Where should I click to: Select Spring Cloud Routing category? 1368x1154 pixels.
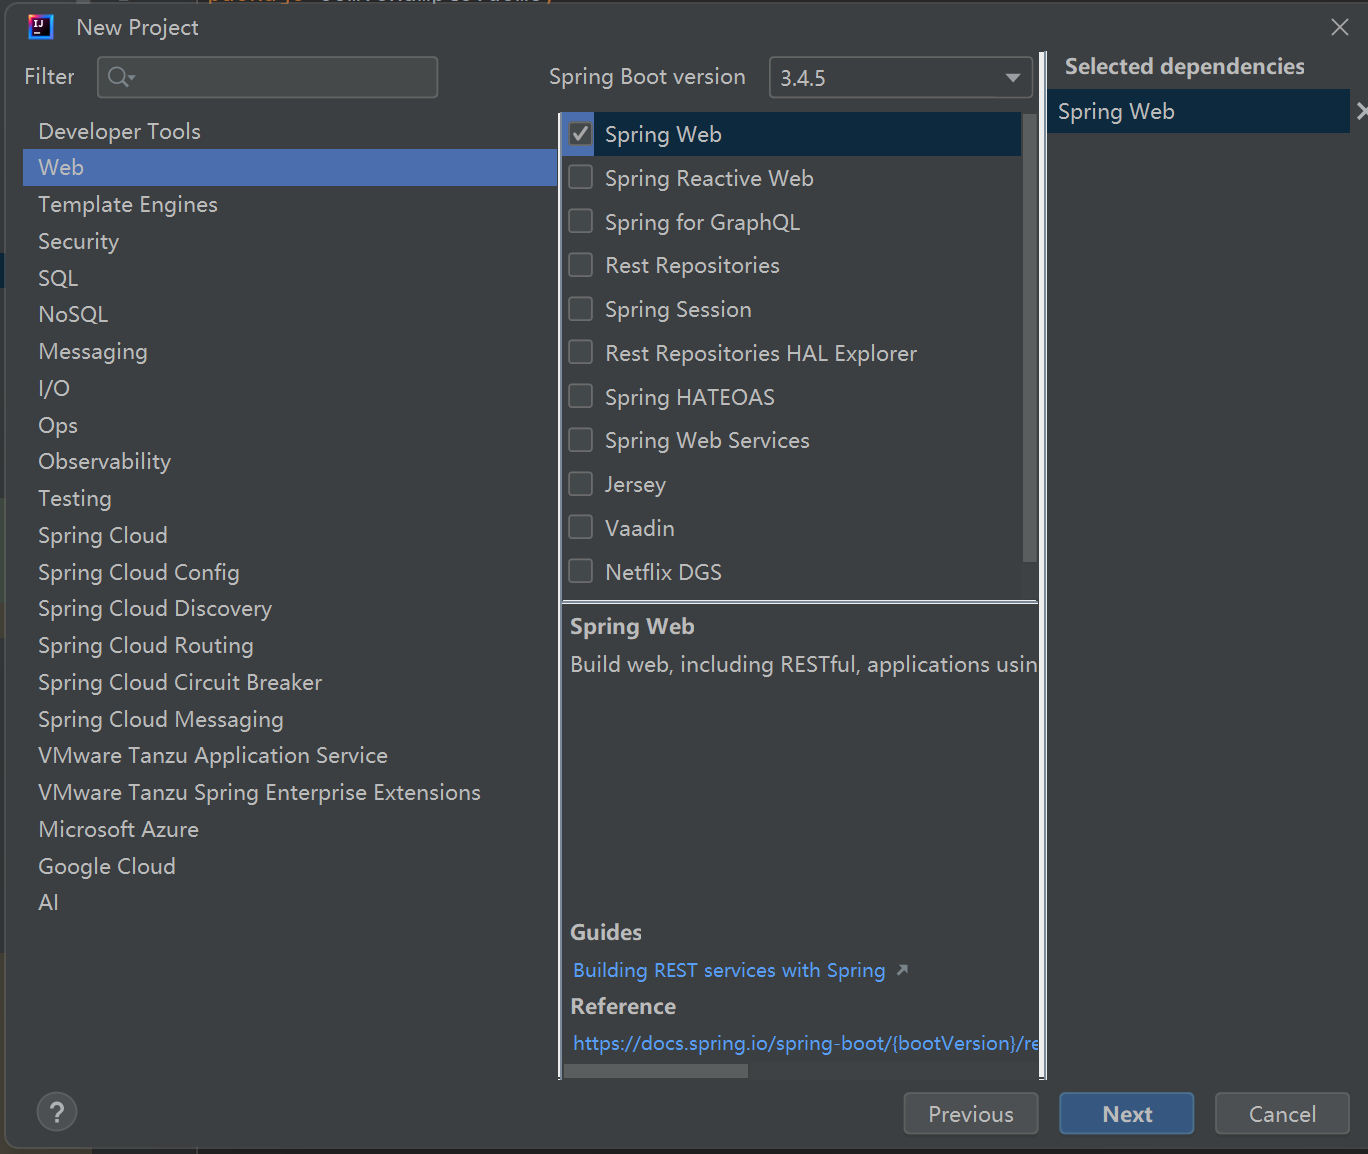290,645
